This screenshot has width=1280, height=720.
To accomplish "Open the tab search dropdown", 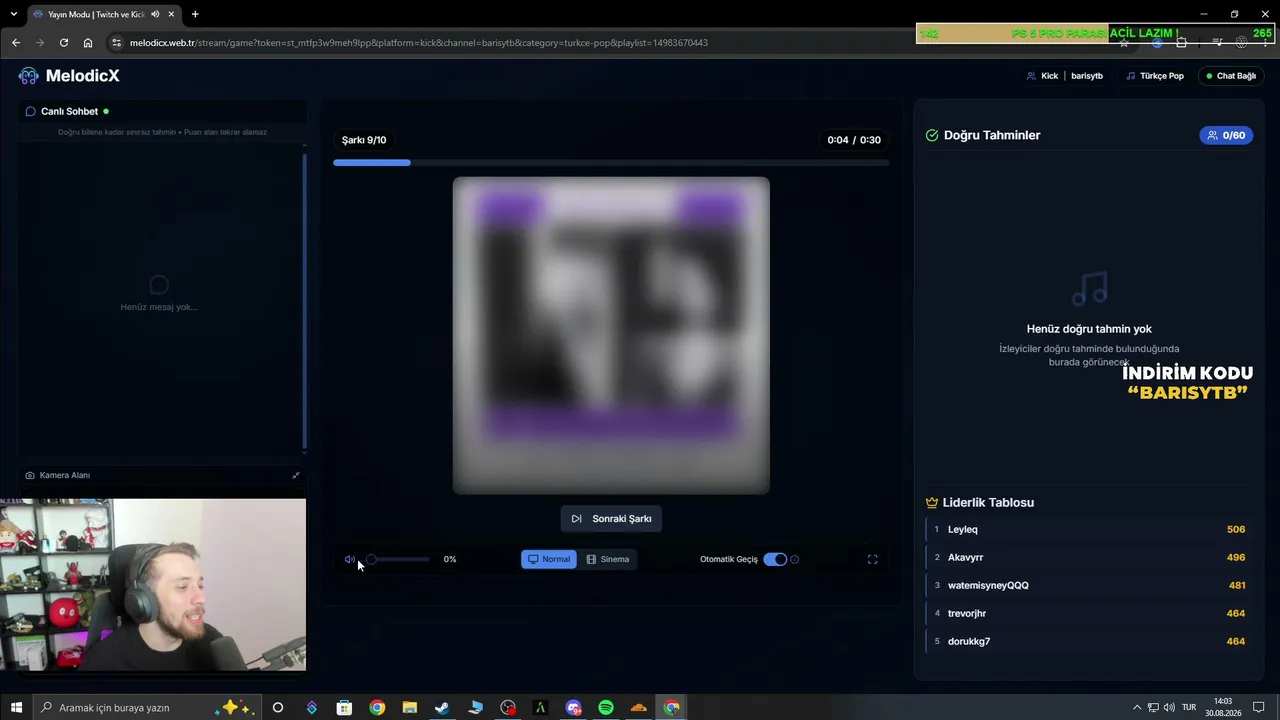I will (x=13, y=14).
